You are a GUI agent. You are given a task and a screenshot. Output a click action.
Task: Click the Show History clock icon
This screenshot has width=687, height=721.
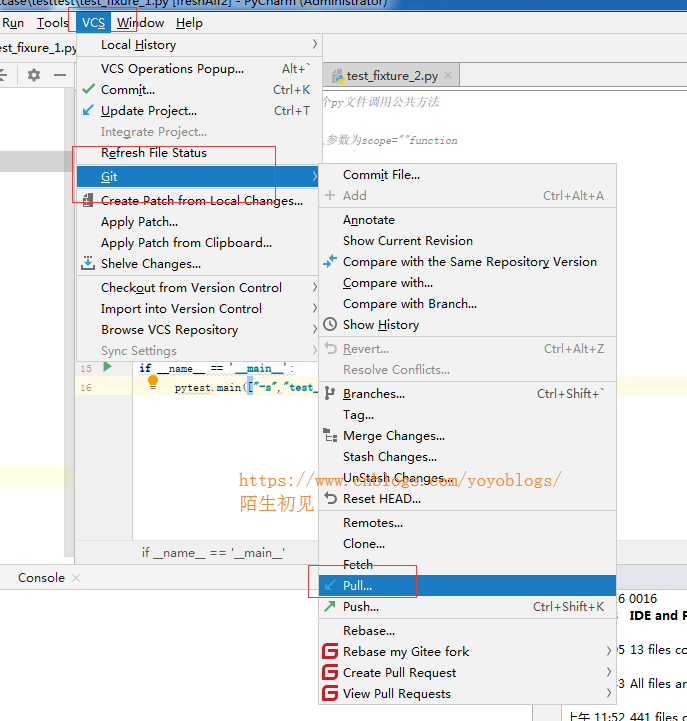pos(330,324)
